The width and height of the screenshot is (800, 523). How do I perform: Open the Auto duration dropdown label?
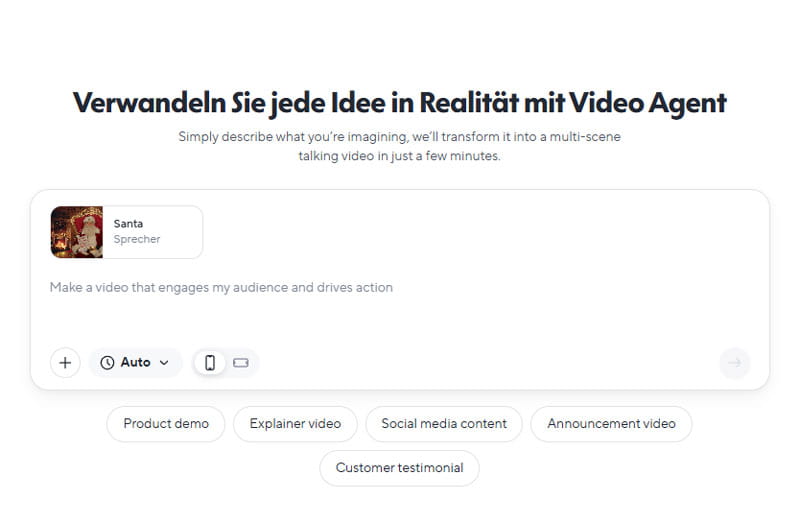pyautogui.click(x=136, y=363)
